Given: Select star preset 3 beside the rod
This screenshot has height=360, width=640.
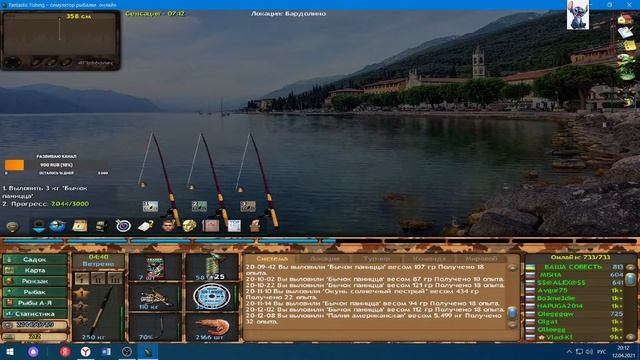Looking at the screenshot, I should point(81,319).
